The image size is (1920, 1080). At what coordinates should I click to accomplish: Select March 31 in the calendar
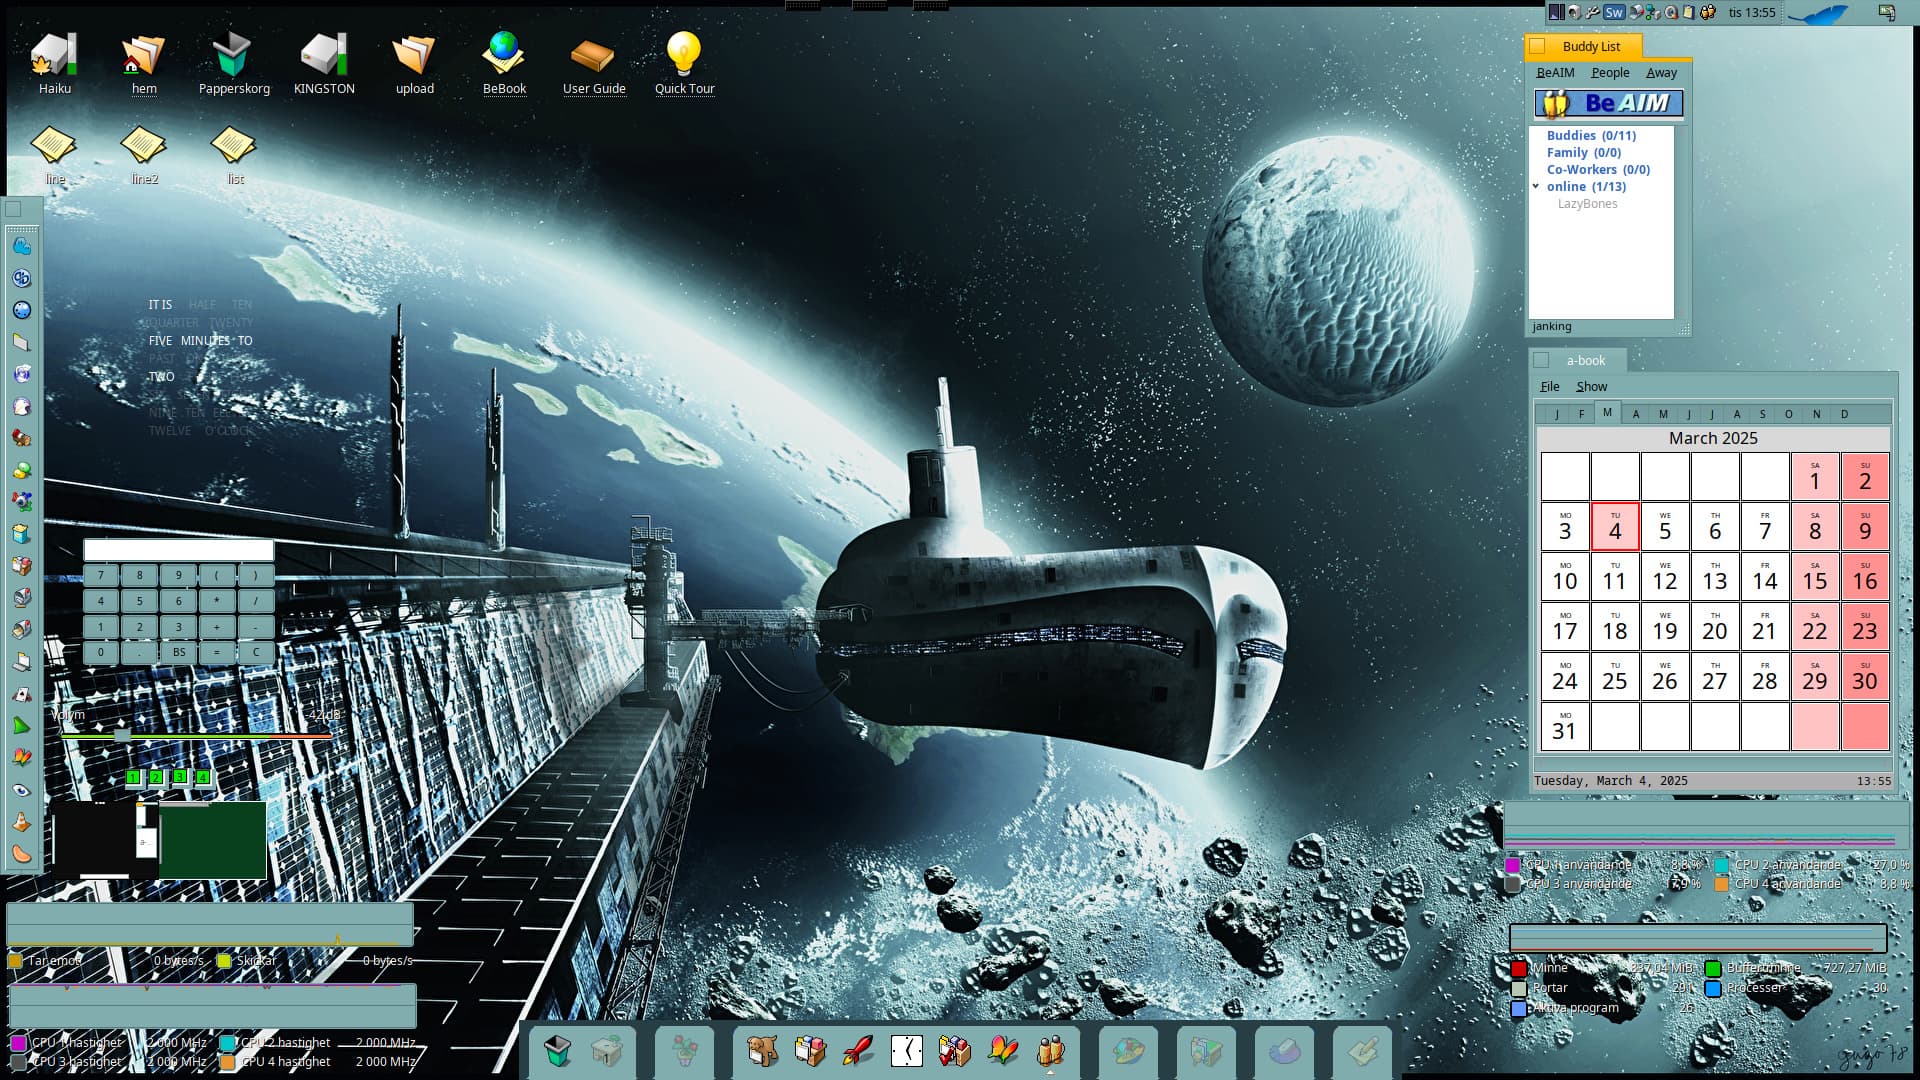[x=1565, y=727]
